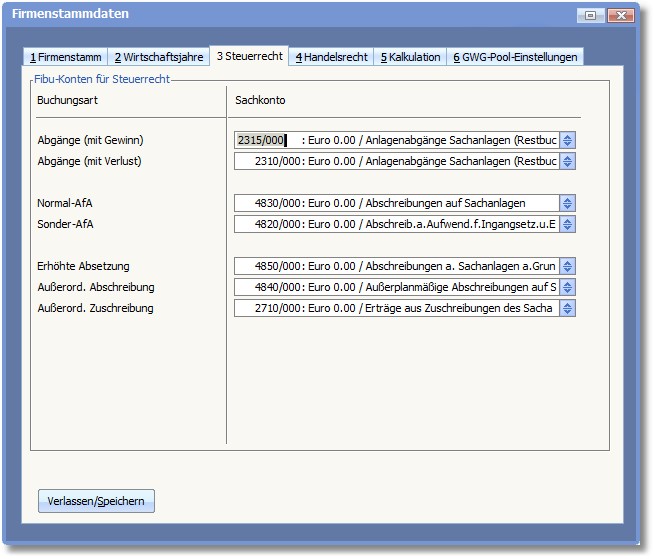Open the Firmenstamm tab

pyautogui.click(x=64, y=57)
